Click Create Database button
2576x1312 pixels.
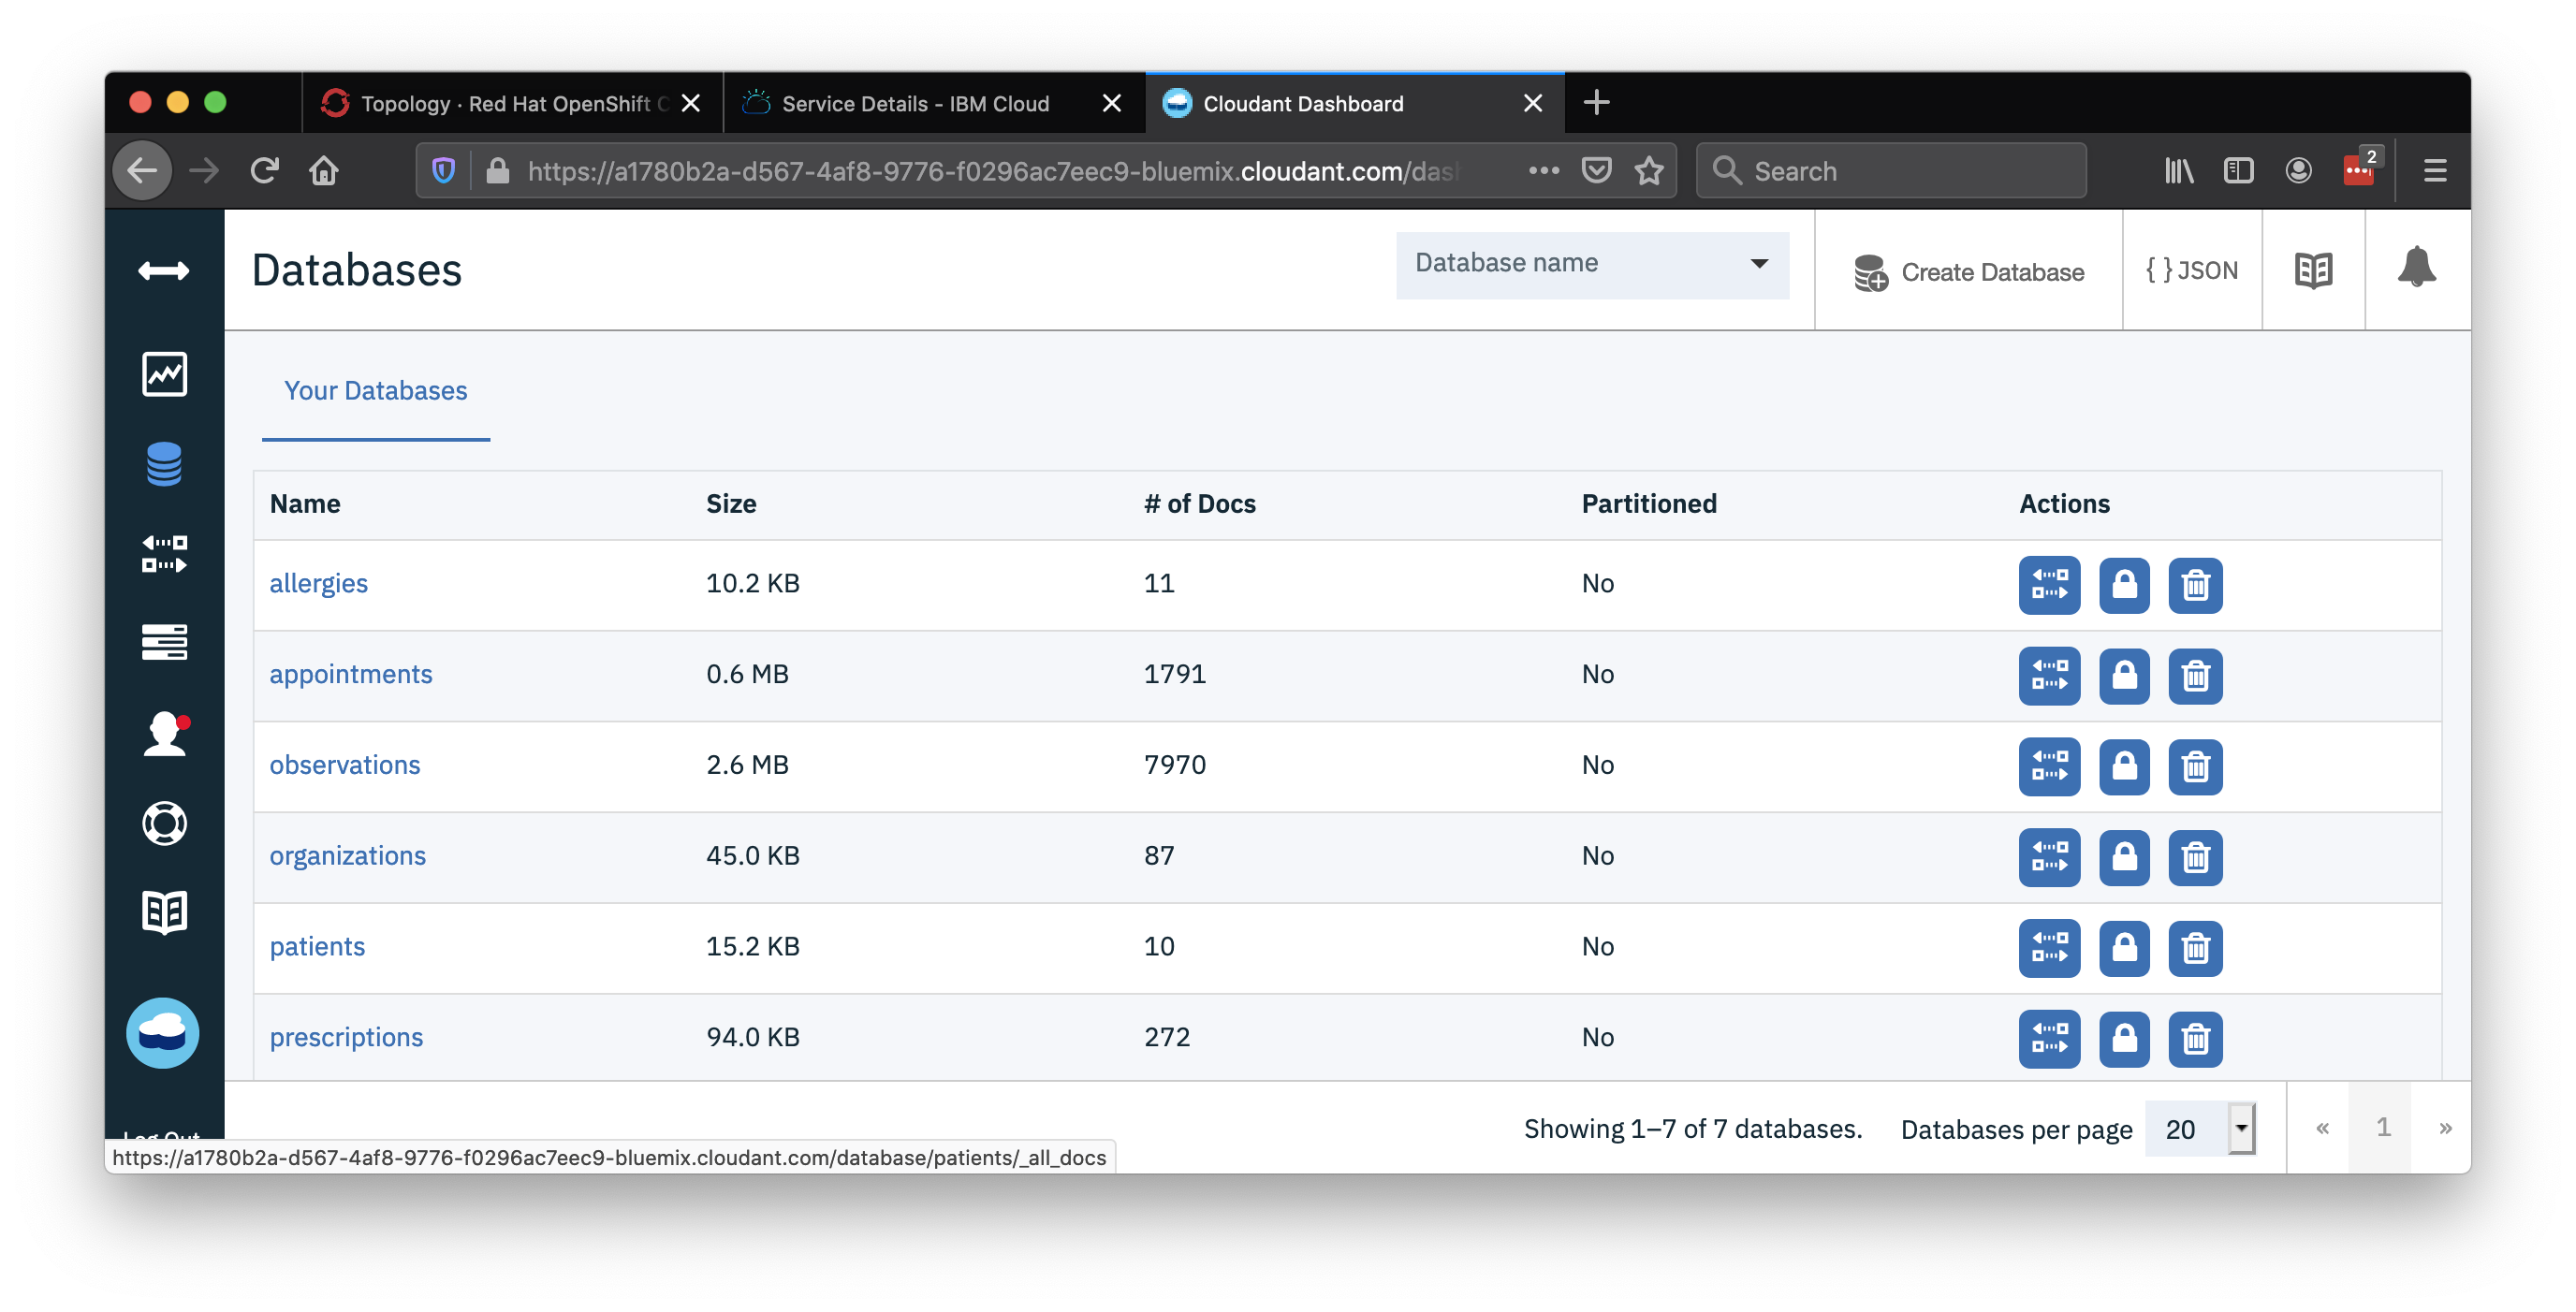(x=1969, y=271)
